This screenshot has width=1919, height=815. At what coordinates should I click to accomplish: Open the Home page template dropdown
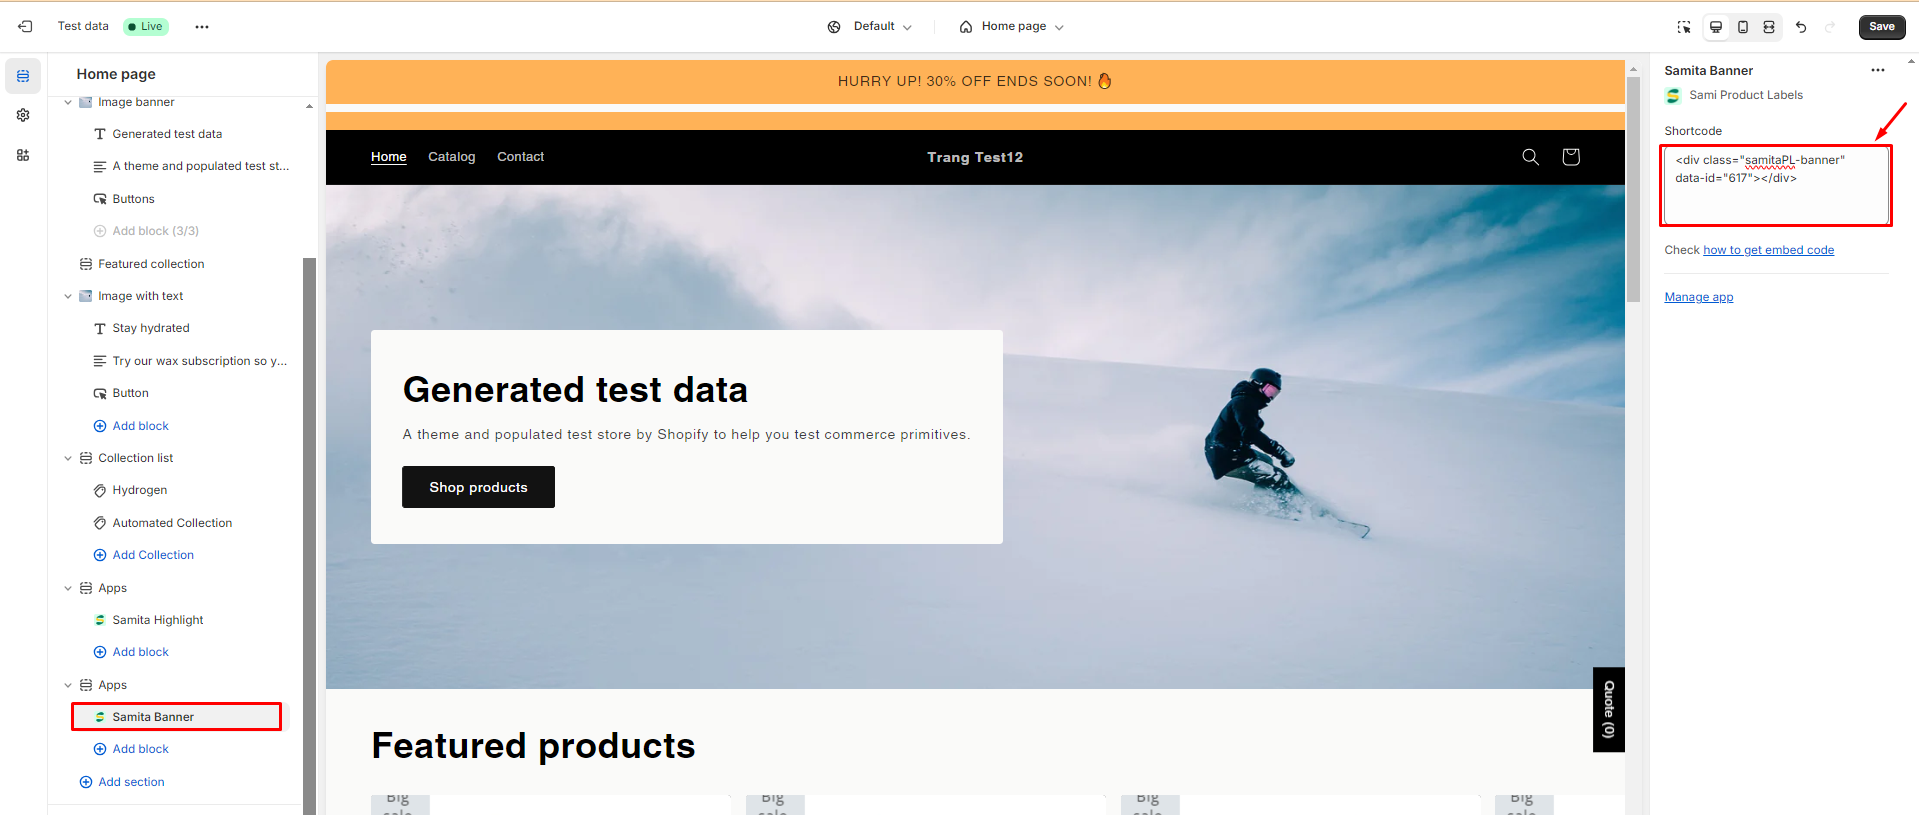point(1011,27)
